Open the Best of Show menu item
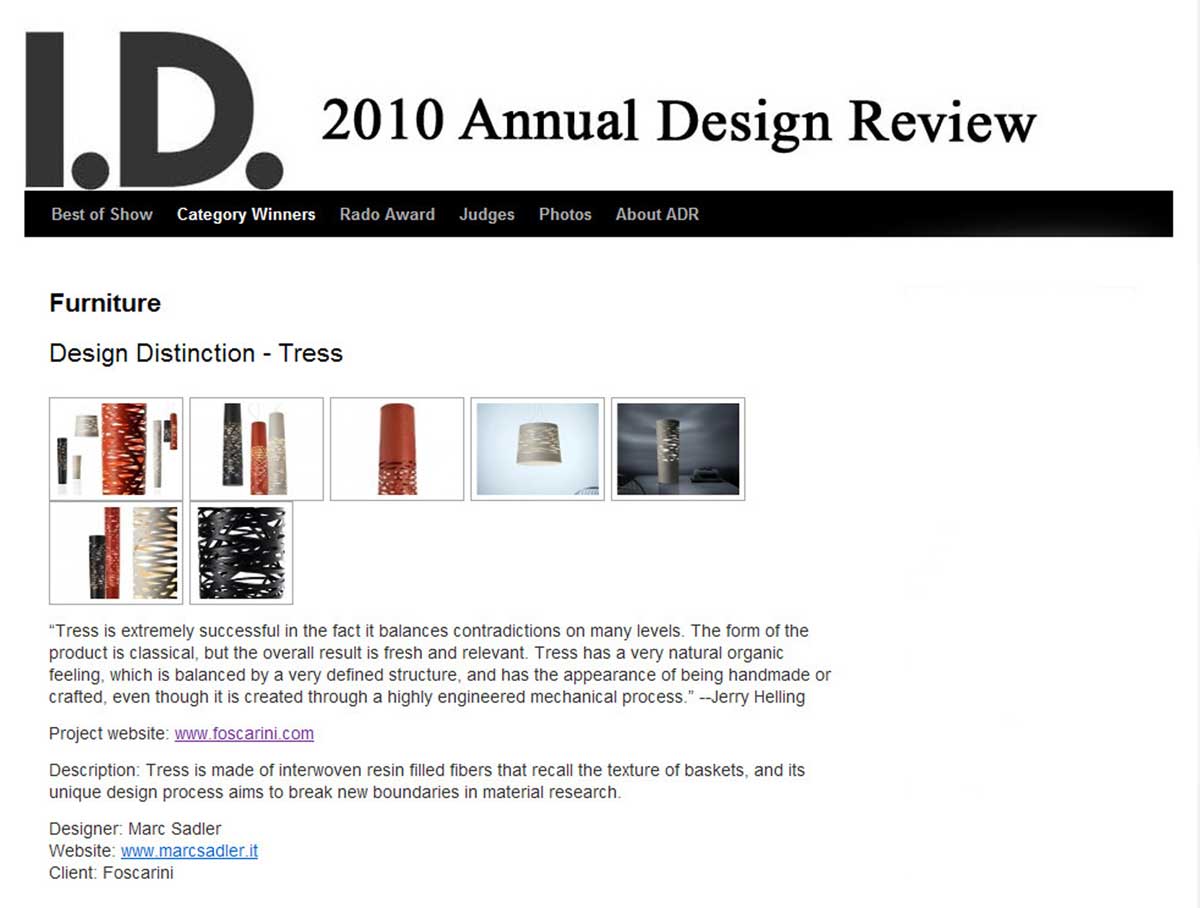 [x=102, y=214]
